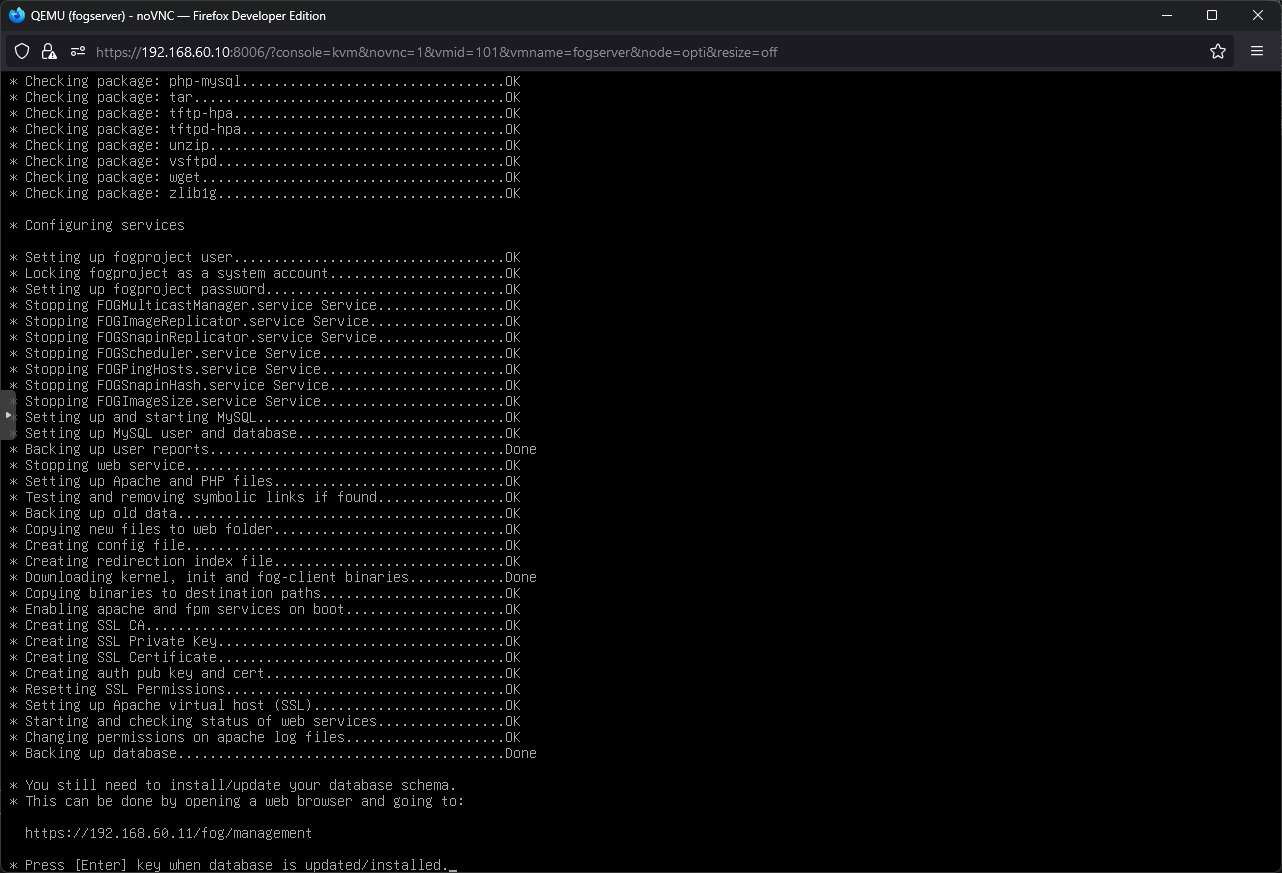
Task: Click the 'Stopping FOGMulticastManager.service Service' line
Action: pos(265,305)
